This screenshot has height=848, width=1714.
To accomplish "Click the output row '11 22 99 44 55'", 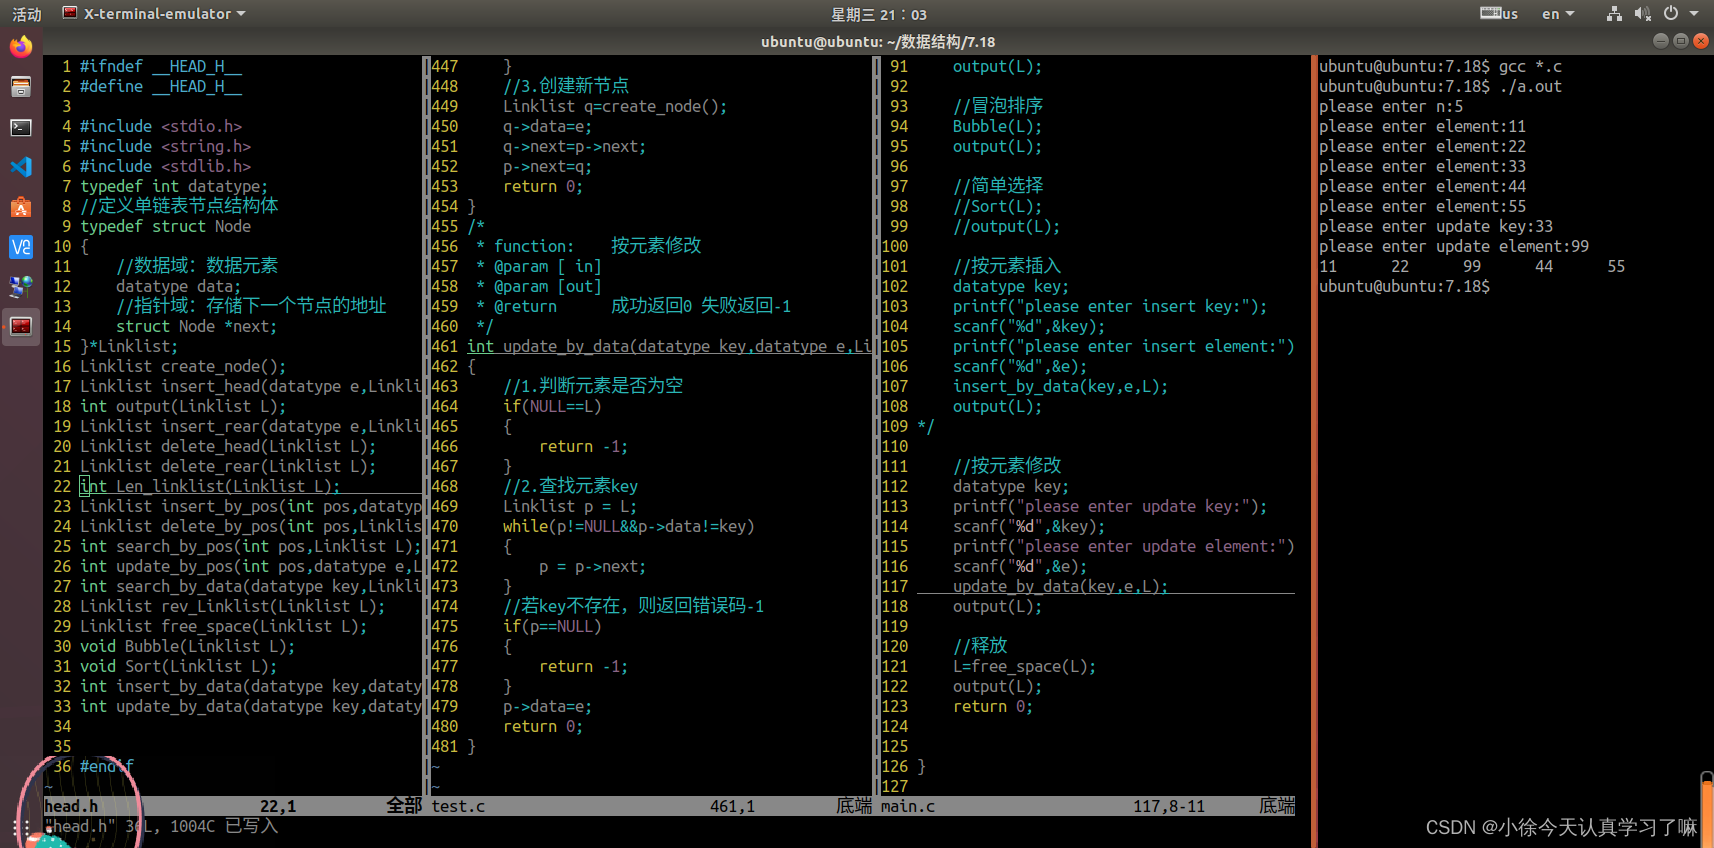I will (x=1472, y=266).
